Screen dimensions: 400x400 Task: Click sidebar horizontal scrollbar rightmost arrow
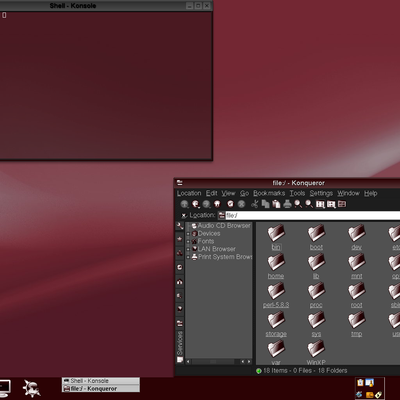tap(249, 362)
